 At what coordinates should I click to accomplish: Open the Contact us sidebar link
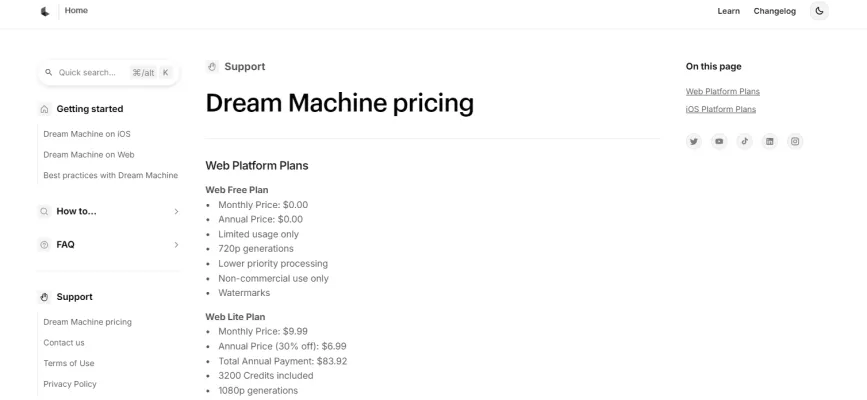coord(64,342)
